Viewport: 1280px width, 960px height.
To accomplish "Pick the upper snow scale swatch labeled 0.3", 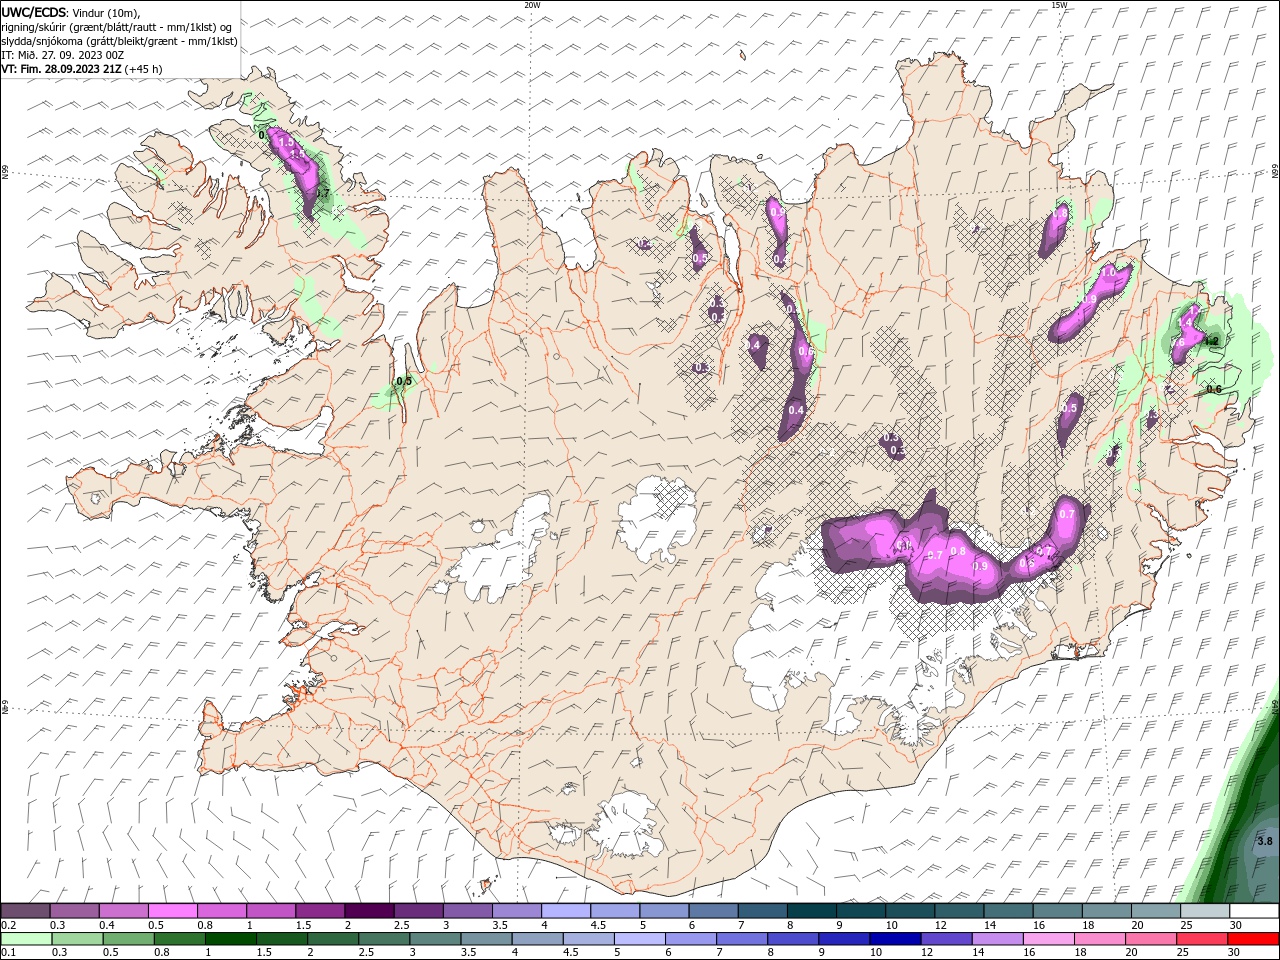I will 74,911.
